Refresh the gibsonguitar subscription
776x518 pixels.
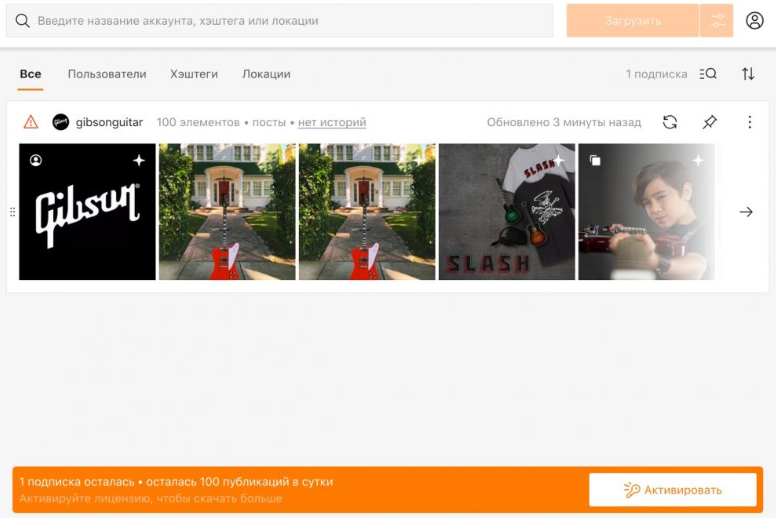(670, 122)
